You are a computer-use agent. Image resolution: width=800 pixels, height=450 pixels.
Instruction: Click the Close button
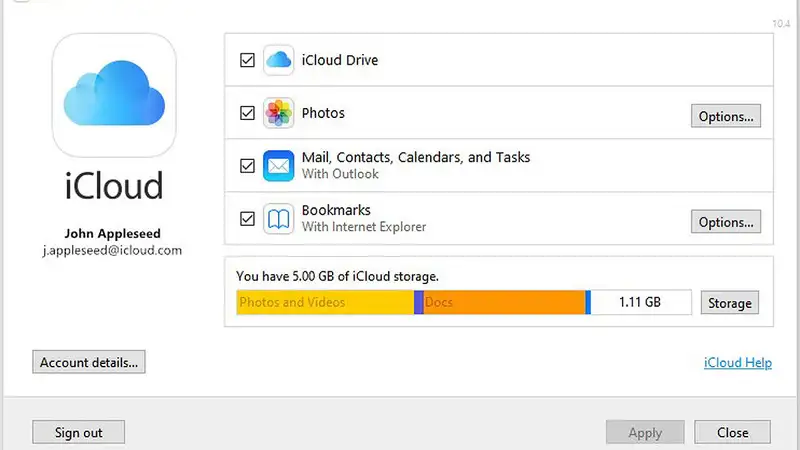(x=733, y=432)
